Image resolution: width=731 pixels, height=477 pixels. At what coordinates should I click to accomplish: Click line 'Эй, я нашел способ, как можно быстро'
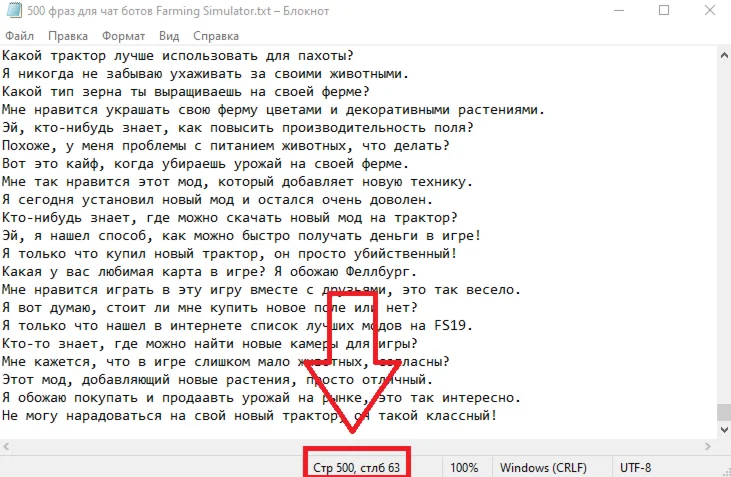146,236
